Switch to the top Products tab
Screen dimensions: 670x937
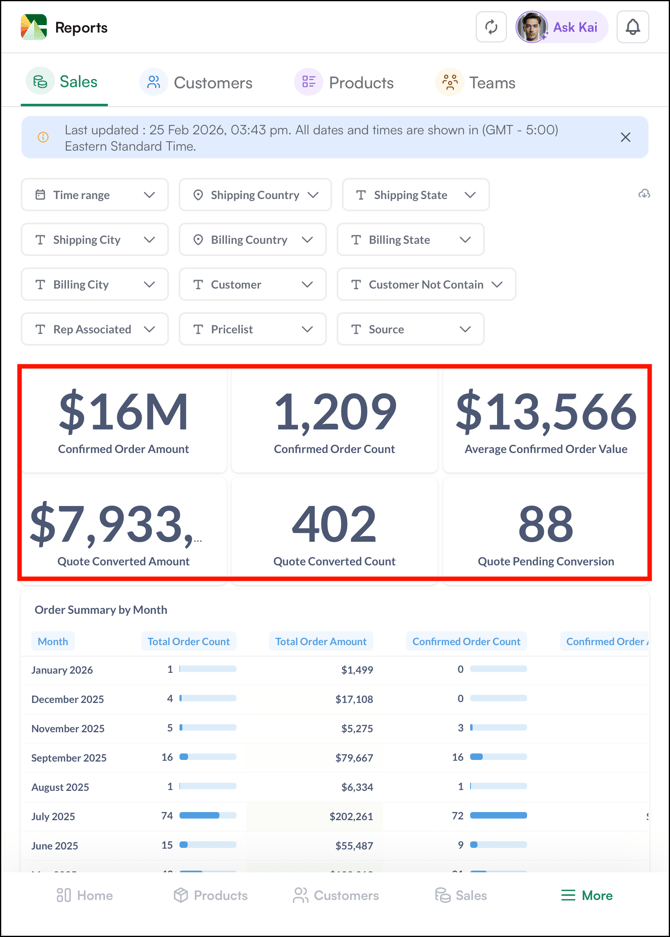click(x=344, y=83)
